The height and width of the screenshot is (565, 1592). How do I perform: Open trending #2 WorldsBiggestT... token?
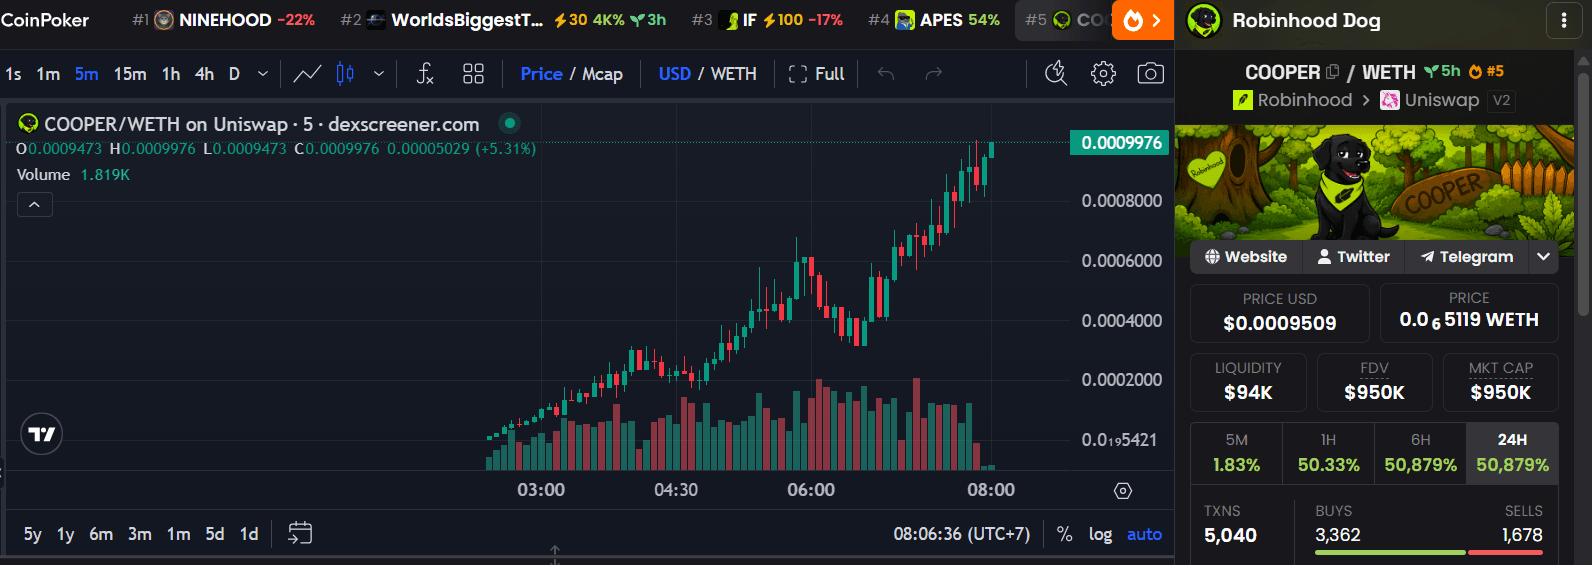503,20
